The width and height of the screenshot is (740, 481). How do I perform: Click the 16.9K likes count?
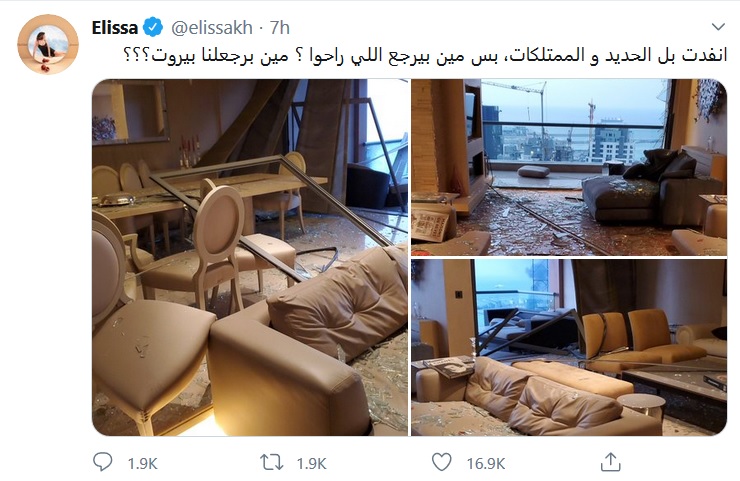(x=486, y=464)
